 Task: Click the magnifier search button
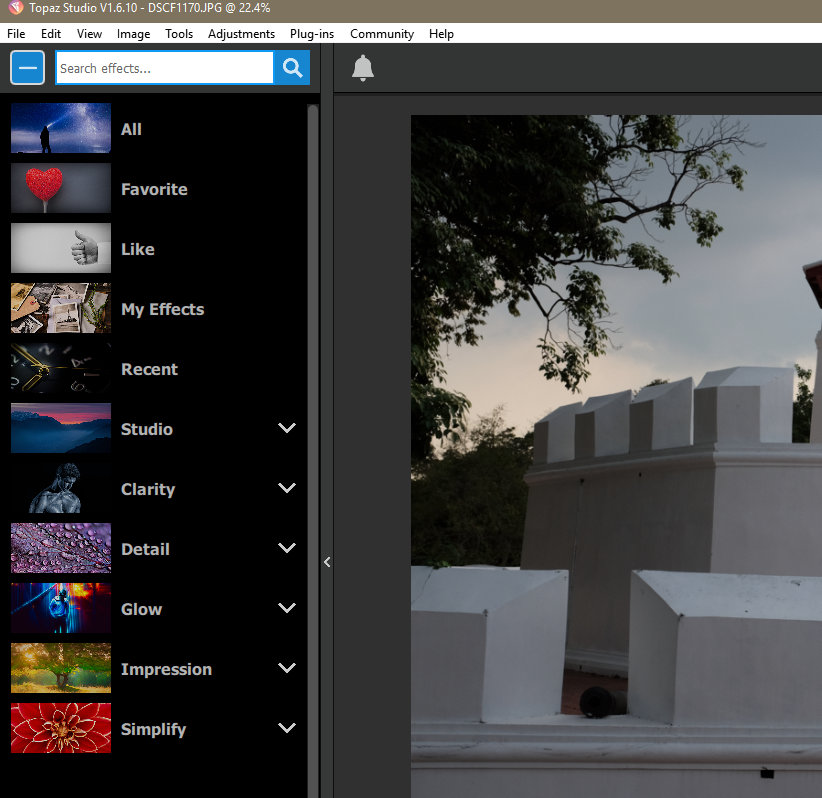pyautogui.click(x=292, y=68)
